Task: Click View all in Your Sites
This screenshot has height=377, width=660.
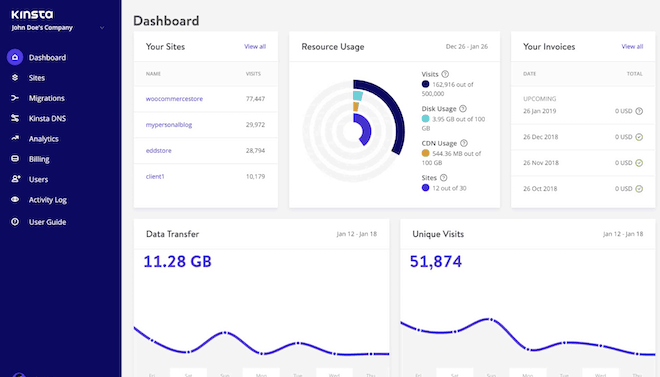Action: tap(255, 46)
